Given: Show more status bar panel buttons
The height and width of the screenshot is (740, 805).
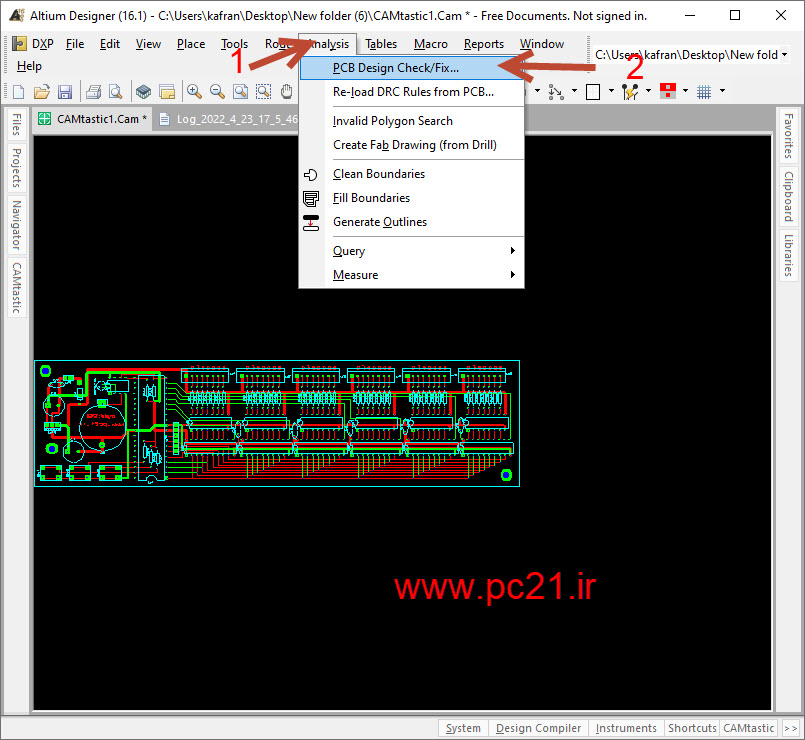Looking at the screenshot, I should coord(791,728).
